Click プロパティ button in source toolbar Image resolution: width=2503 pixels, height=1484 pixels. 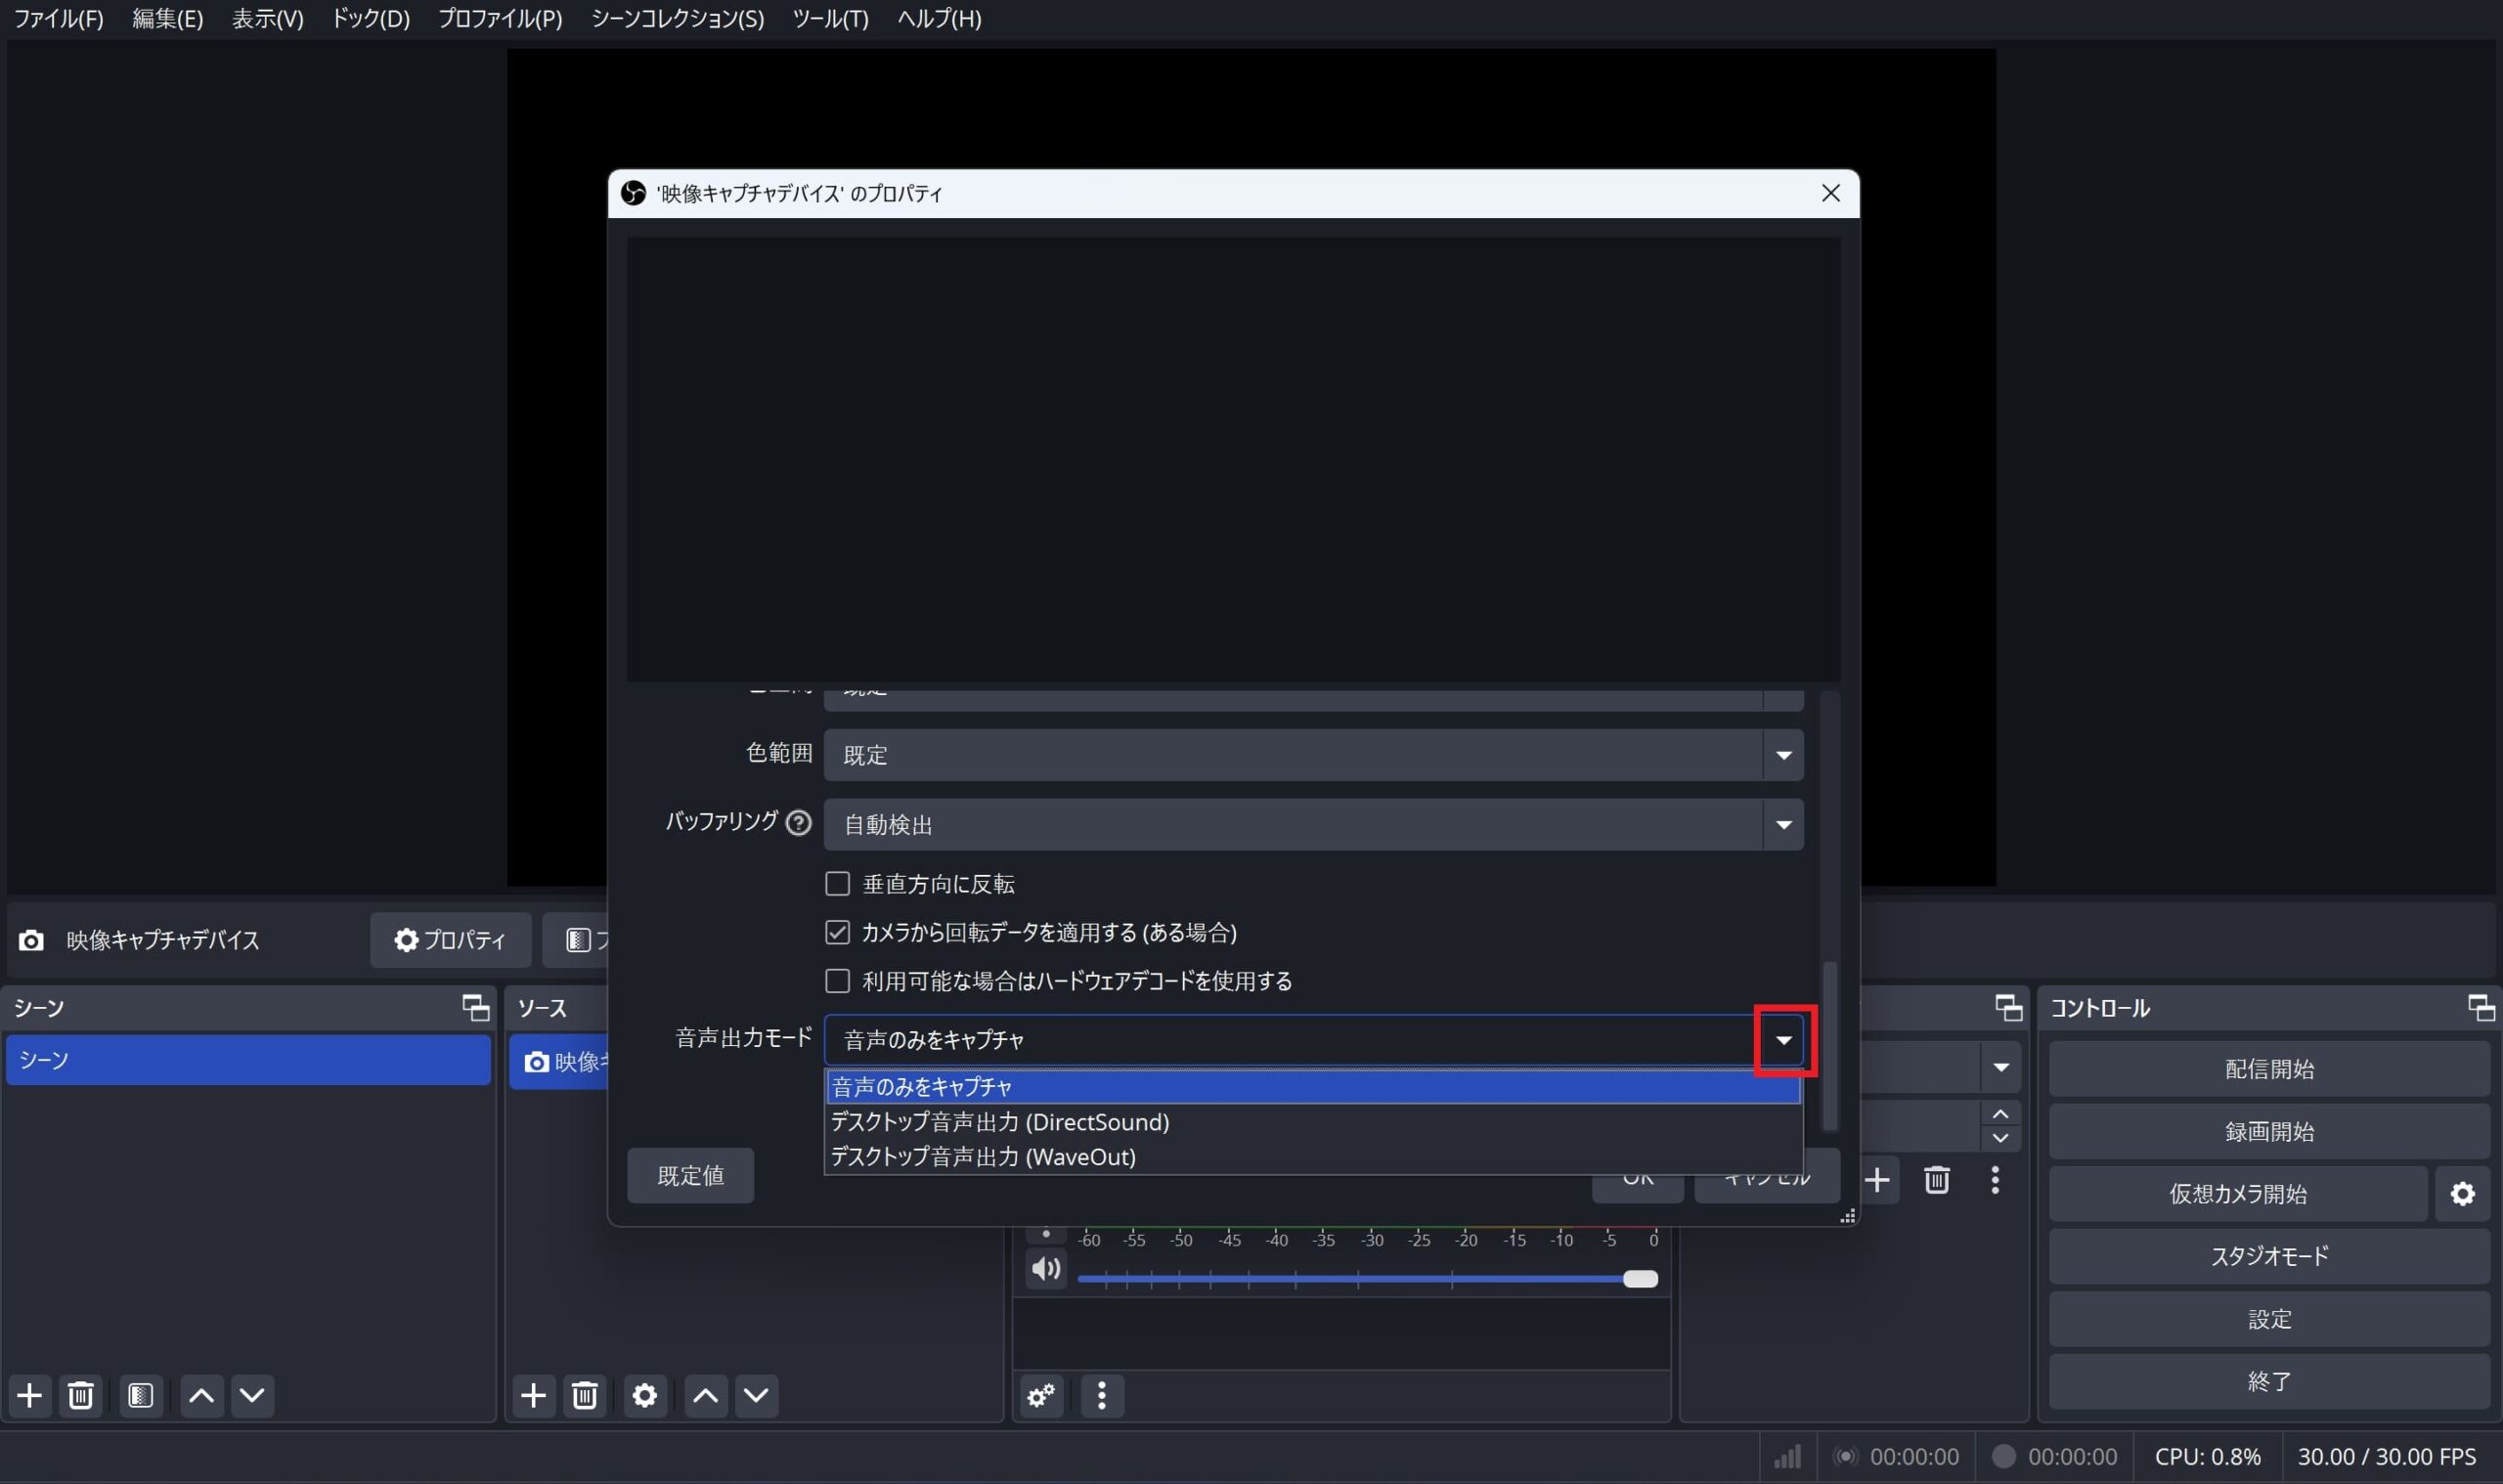click(450, 940)
